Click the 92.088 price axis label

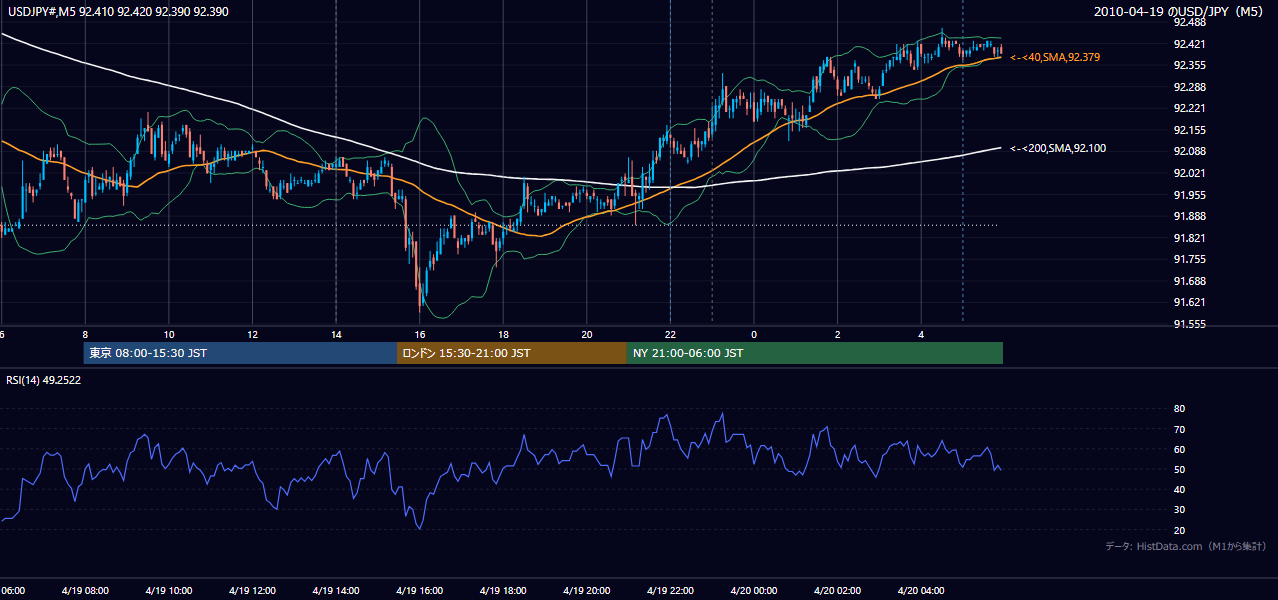click(x=1190, y=151)
